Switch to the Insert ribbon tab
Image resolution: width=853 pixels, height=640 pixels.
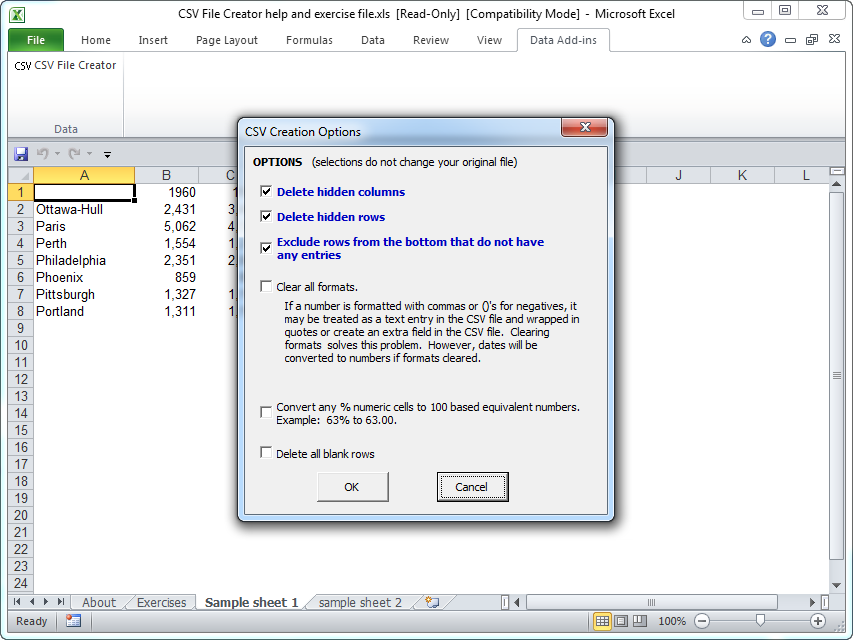pos(153,40)
